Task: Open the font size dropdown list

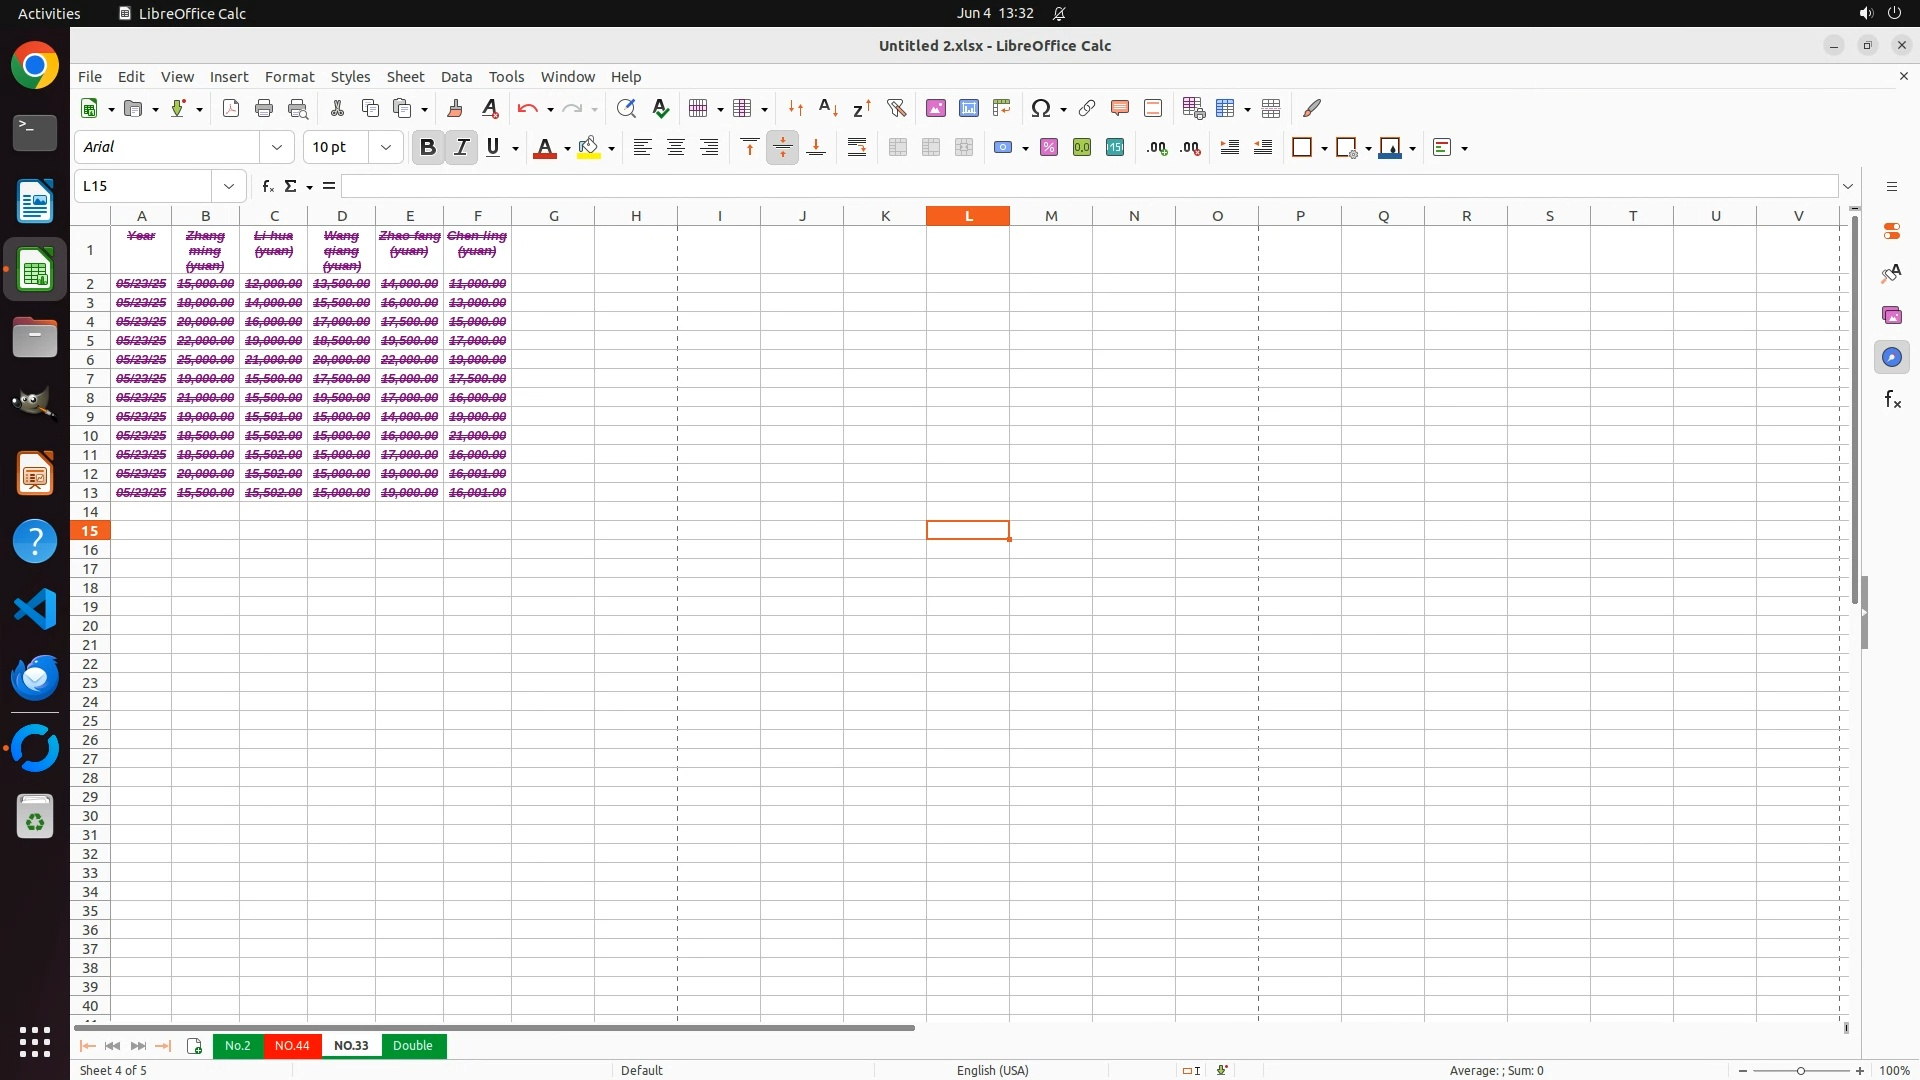Action: pos(386,147)
